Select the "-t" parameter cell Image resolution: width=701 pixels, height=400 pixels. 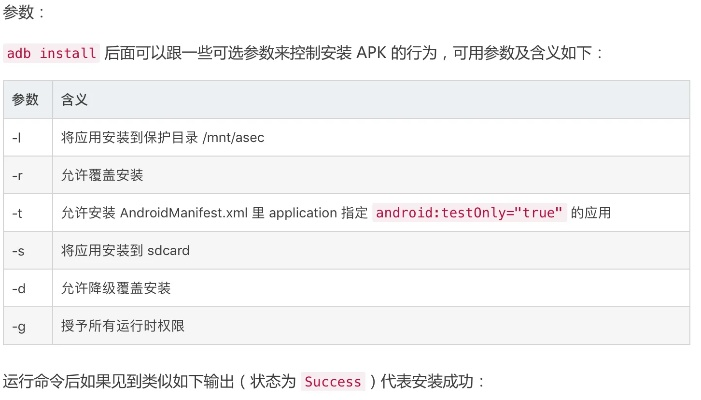[18, 213]
